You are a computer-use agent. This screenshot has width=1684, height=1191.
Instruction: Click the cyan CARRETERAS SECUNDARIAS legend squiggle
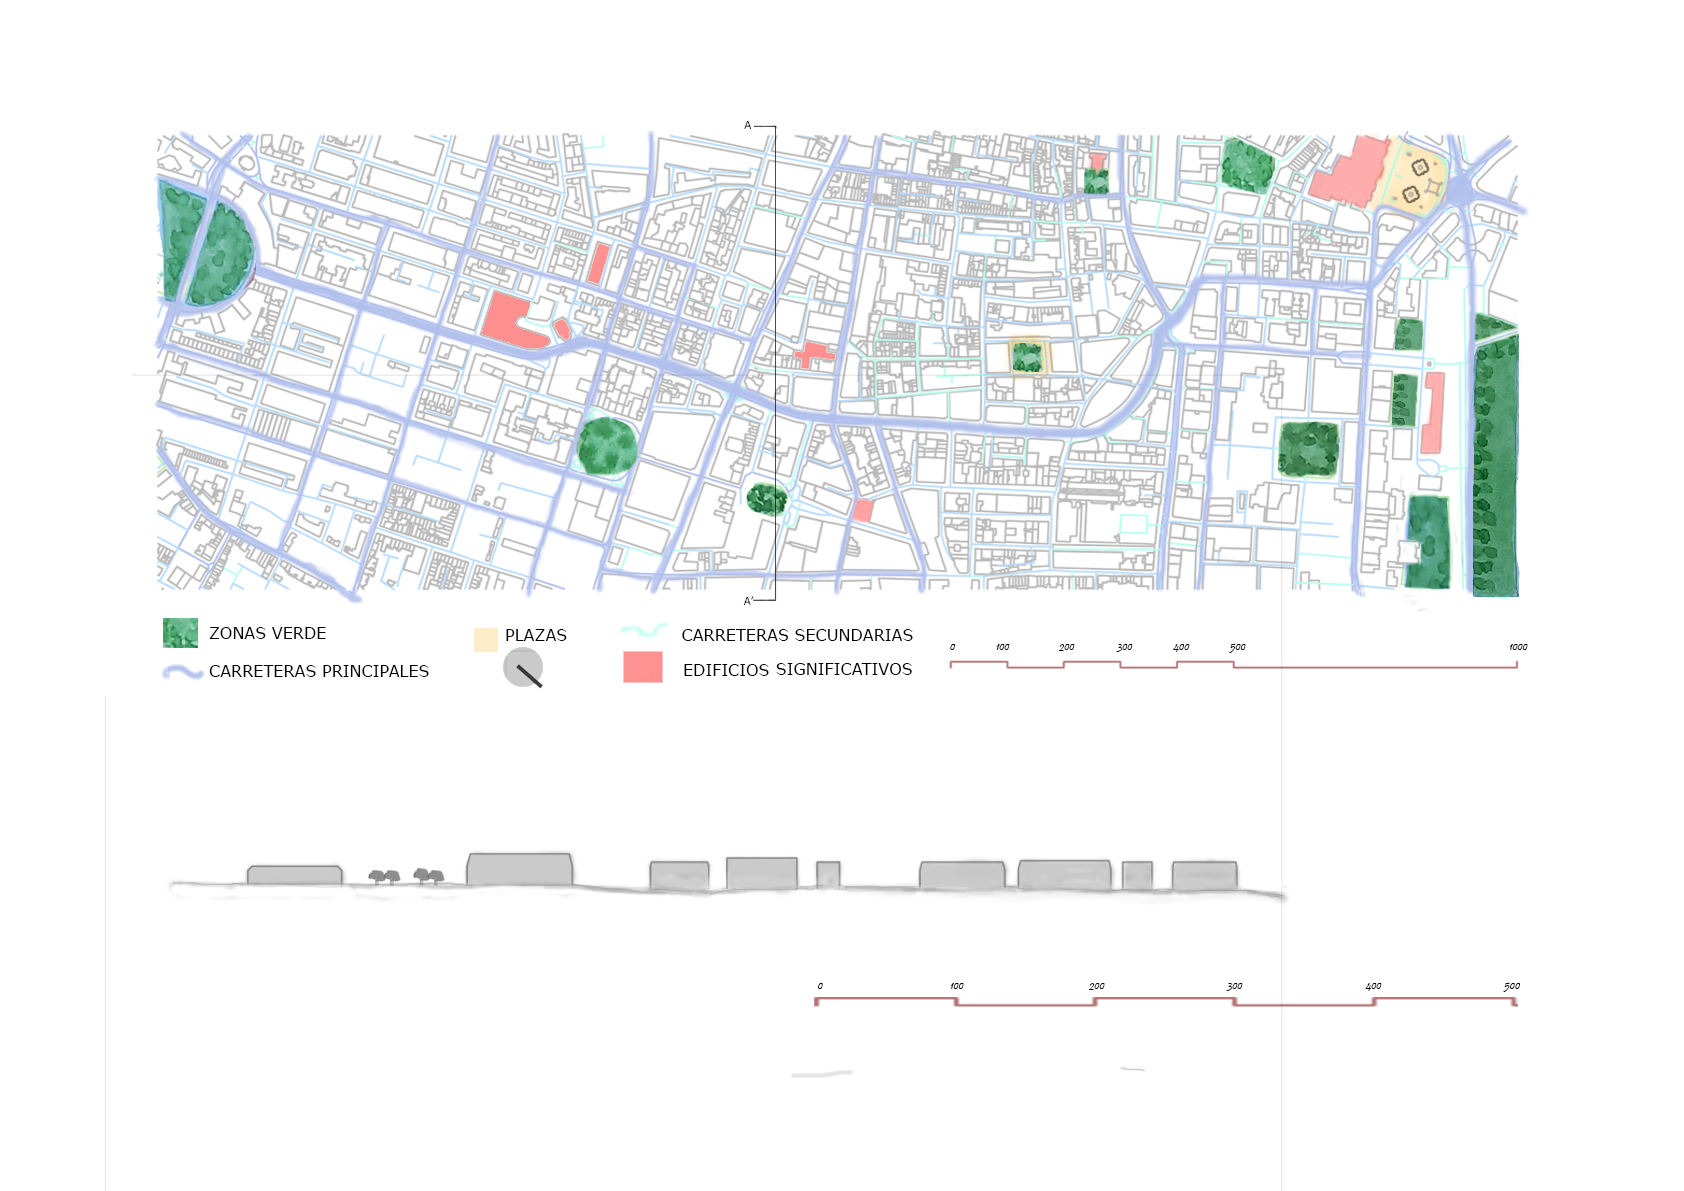644,632
